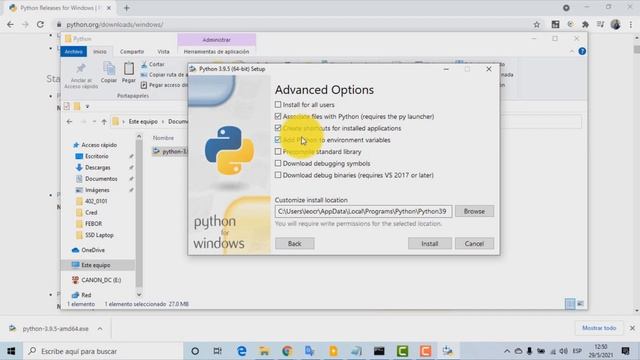Open Imágenes in navigation pane
Image resolution: width=640 pixels, height=360 pixels.
(97, 190)
